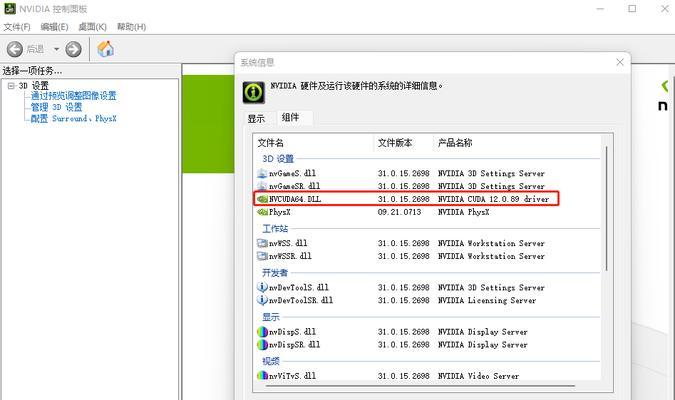Viewport: 675px width, 400px height.
Task: Open 配置 Surround、PhysX link
Action: pyautogui.click(x=73, y=118)
